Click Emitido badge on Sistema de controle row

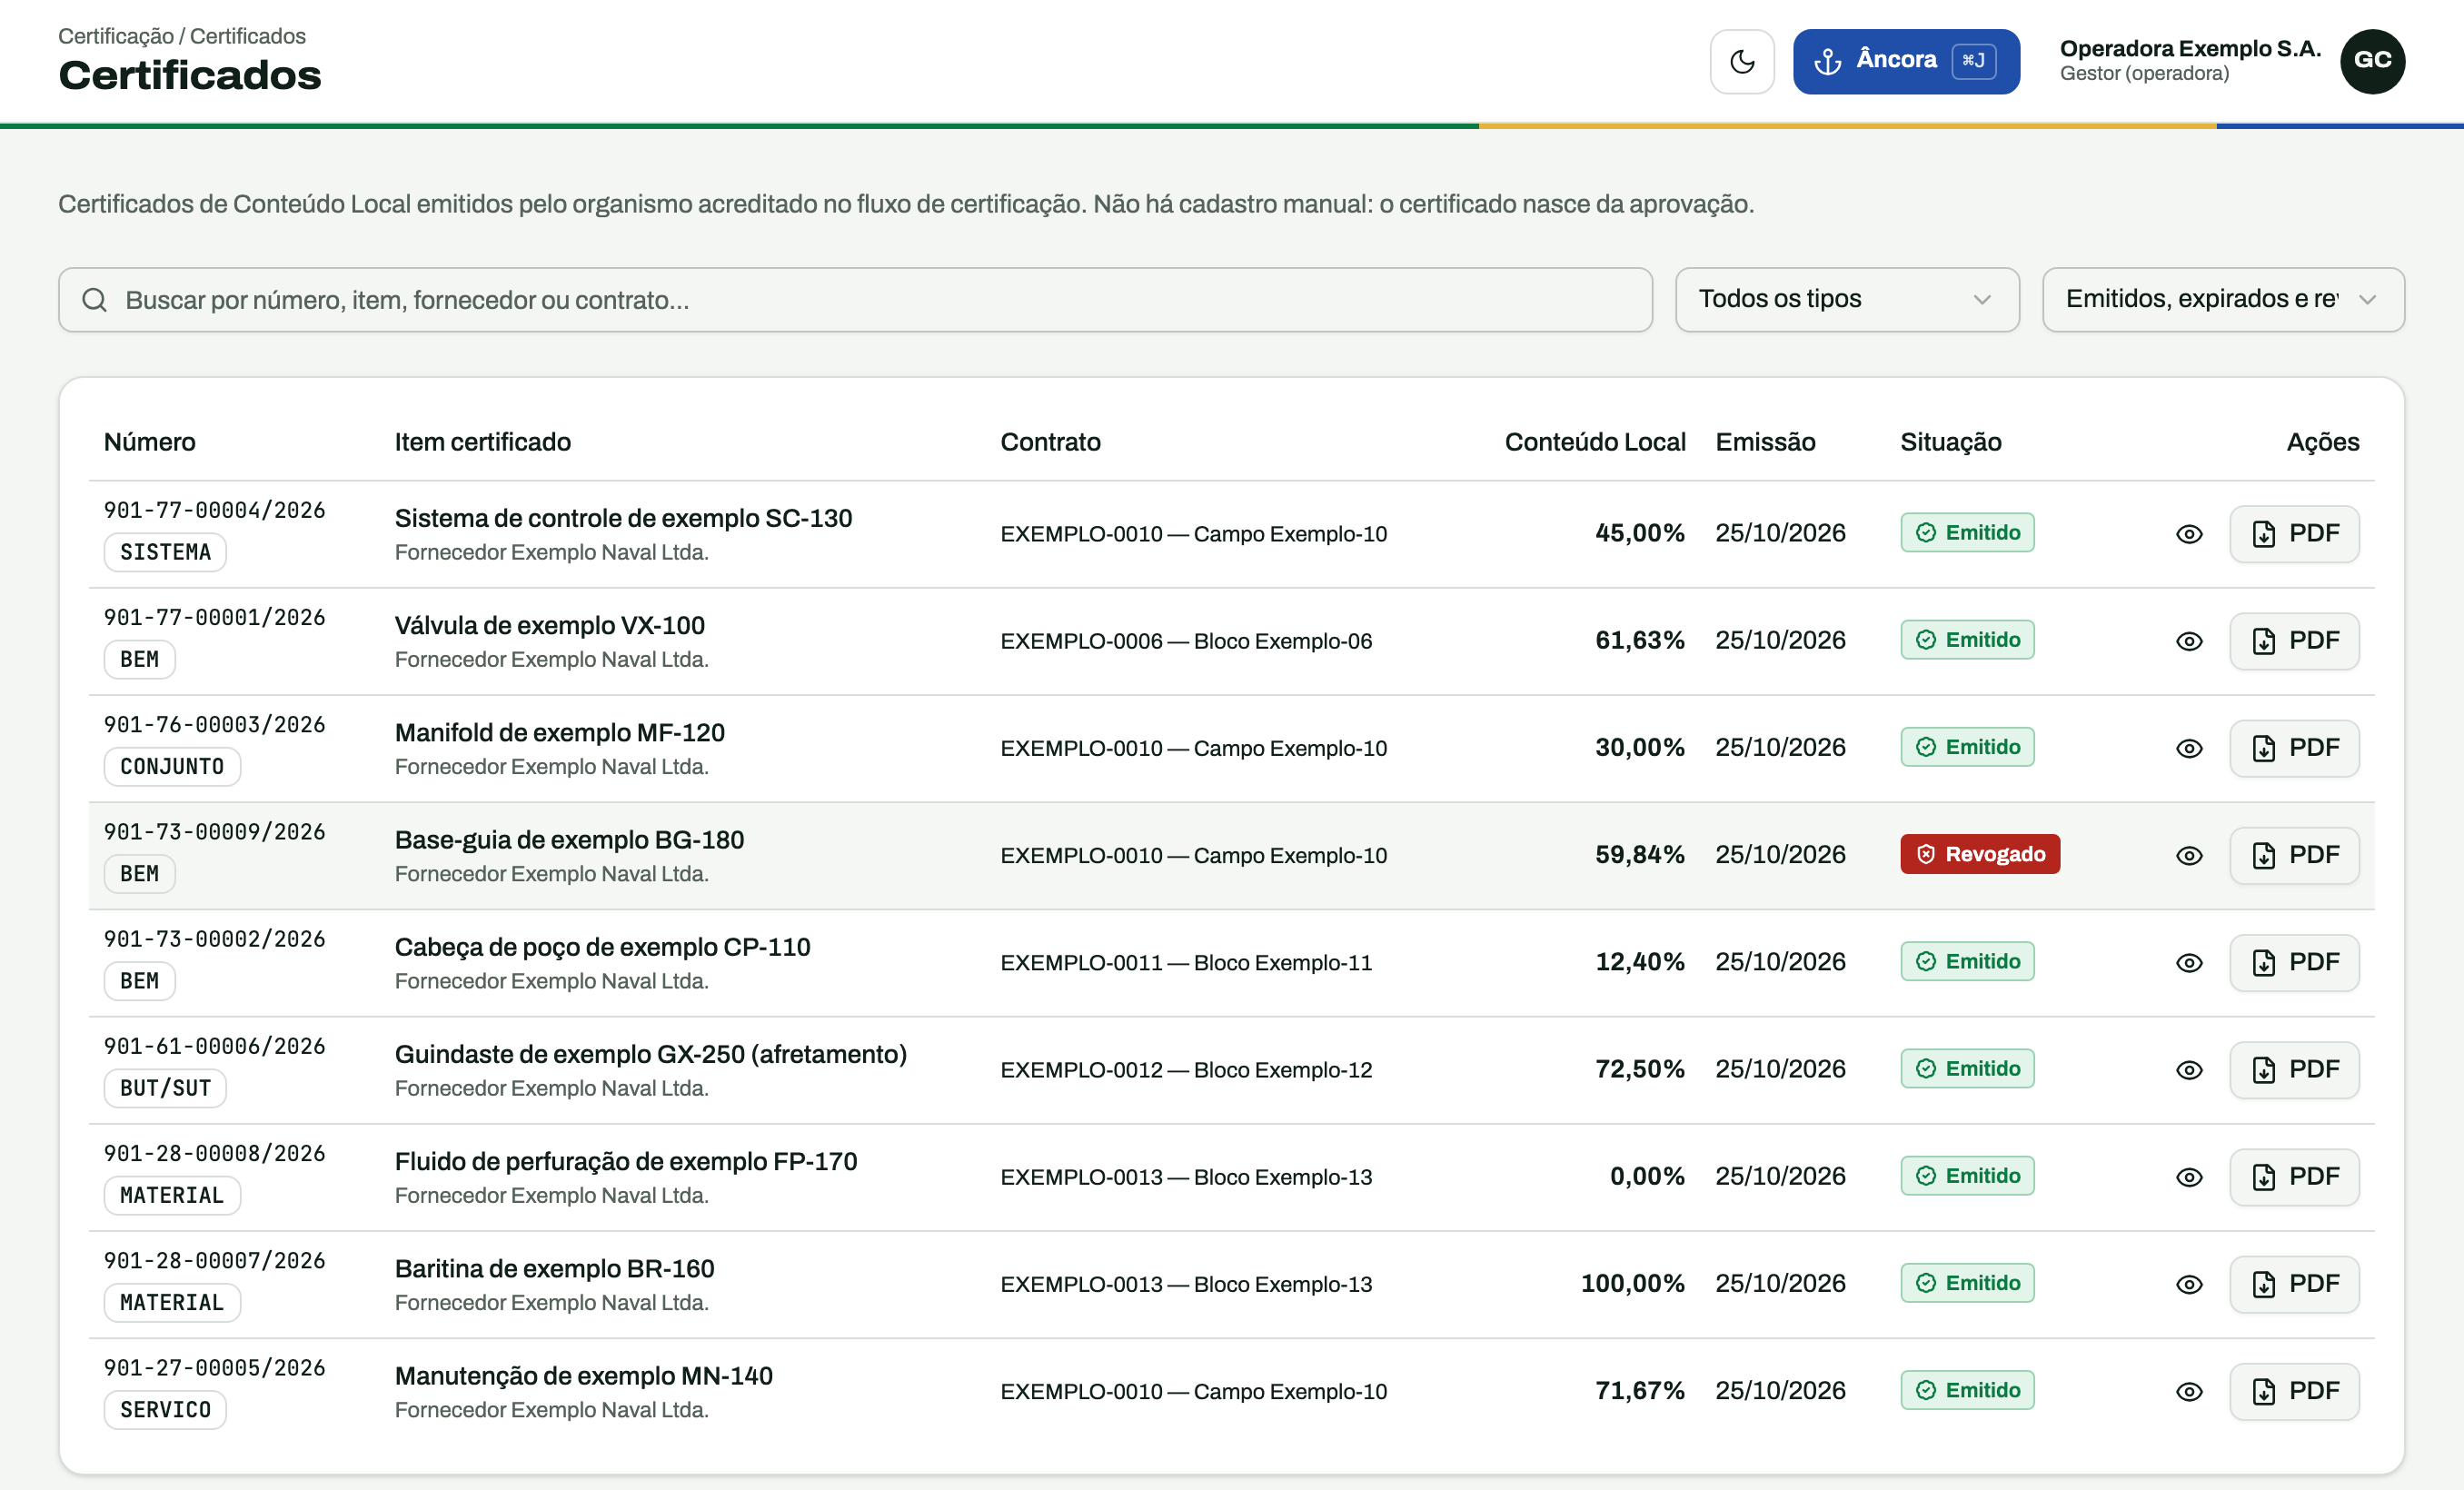(x=1967, y=533)
